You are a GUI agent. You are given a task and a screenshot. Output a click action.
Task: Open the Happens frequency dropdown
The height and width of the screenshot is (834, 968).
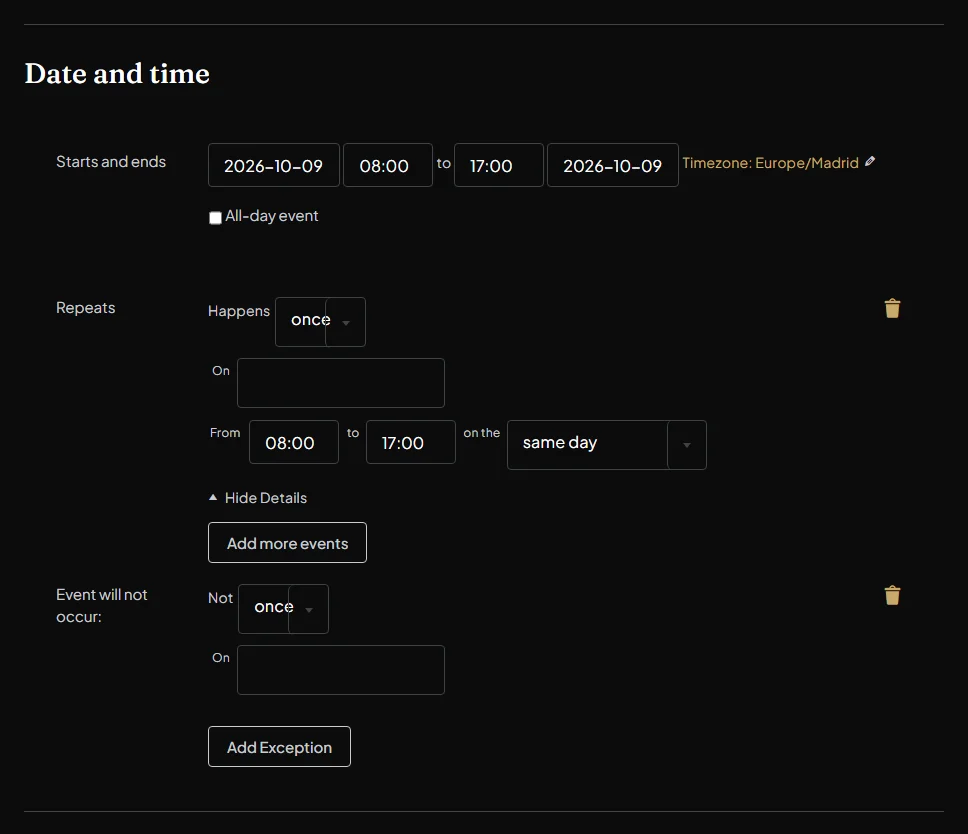coord(320,322)
